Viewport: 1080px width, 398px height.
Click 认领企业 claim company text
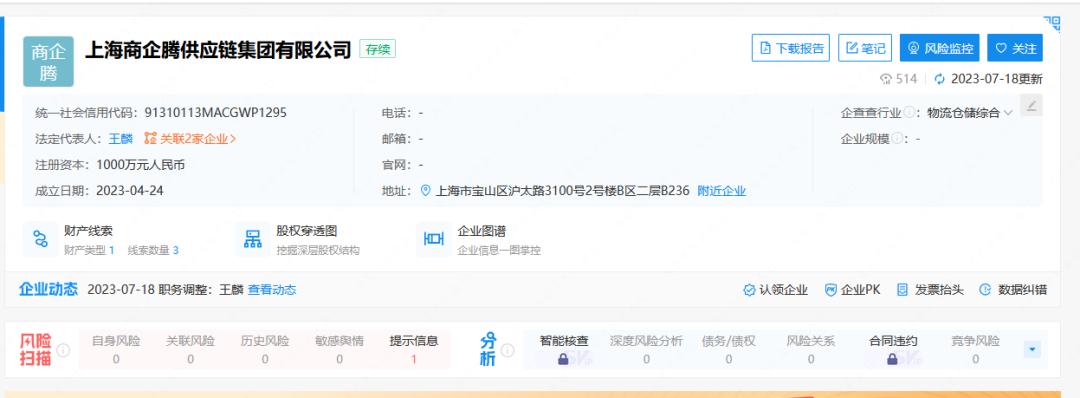(784, 290)
